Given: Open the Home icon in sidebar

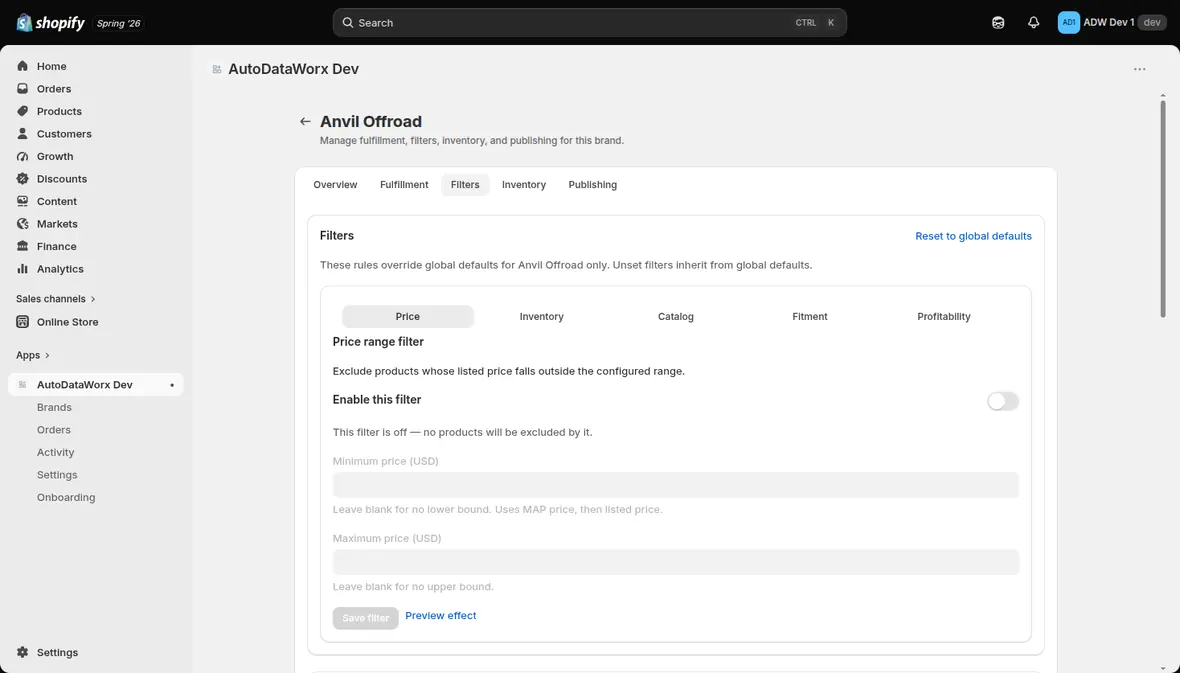Looking at the screenshot, I should point(23,66).
